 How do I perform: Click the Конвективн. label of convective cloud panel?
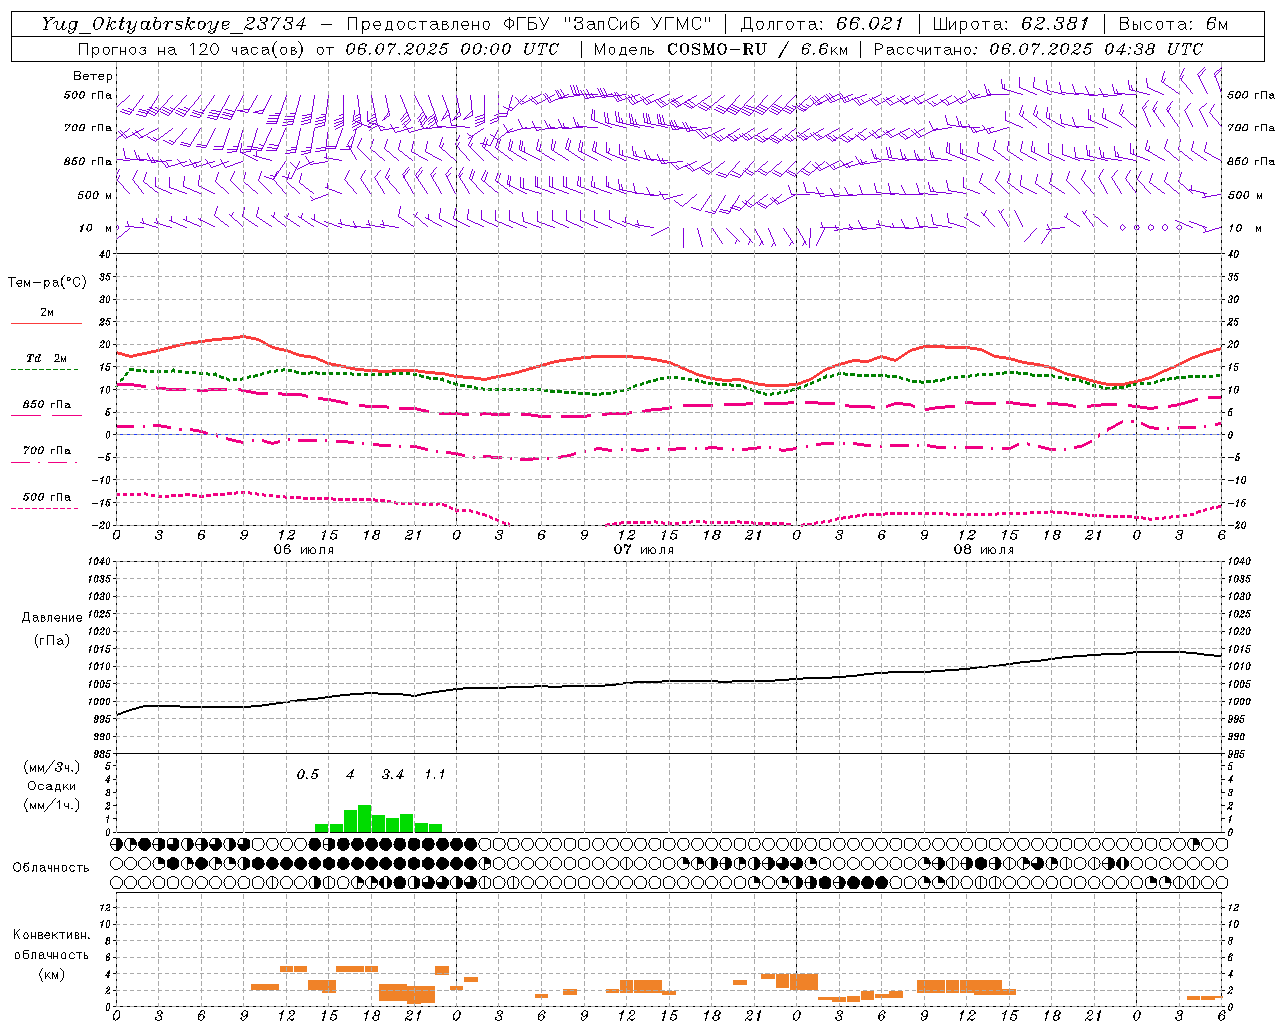52,934
